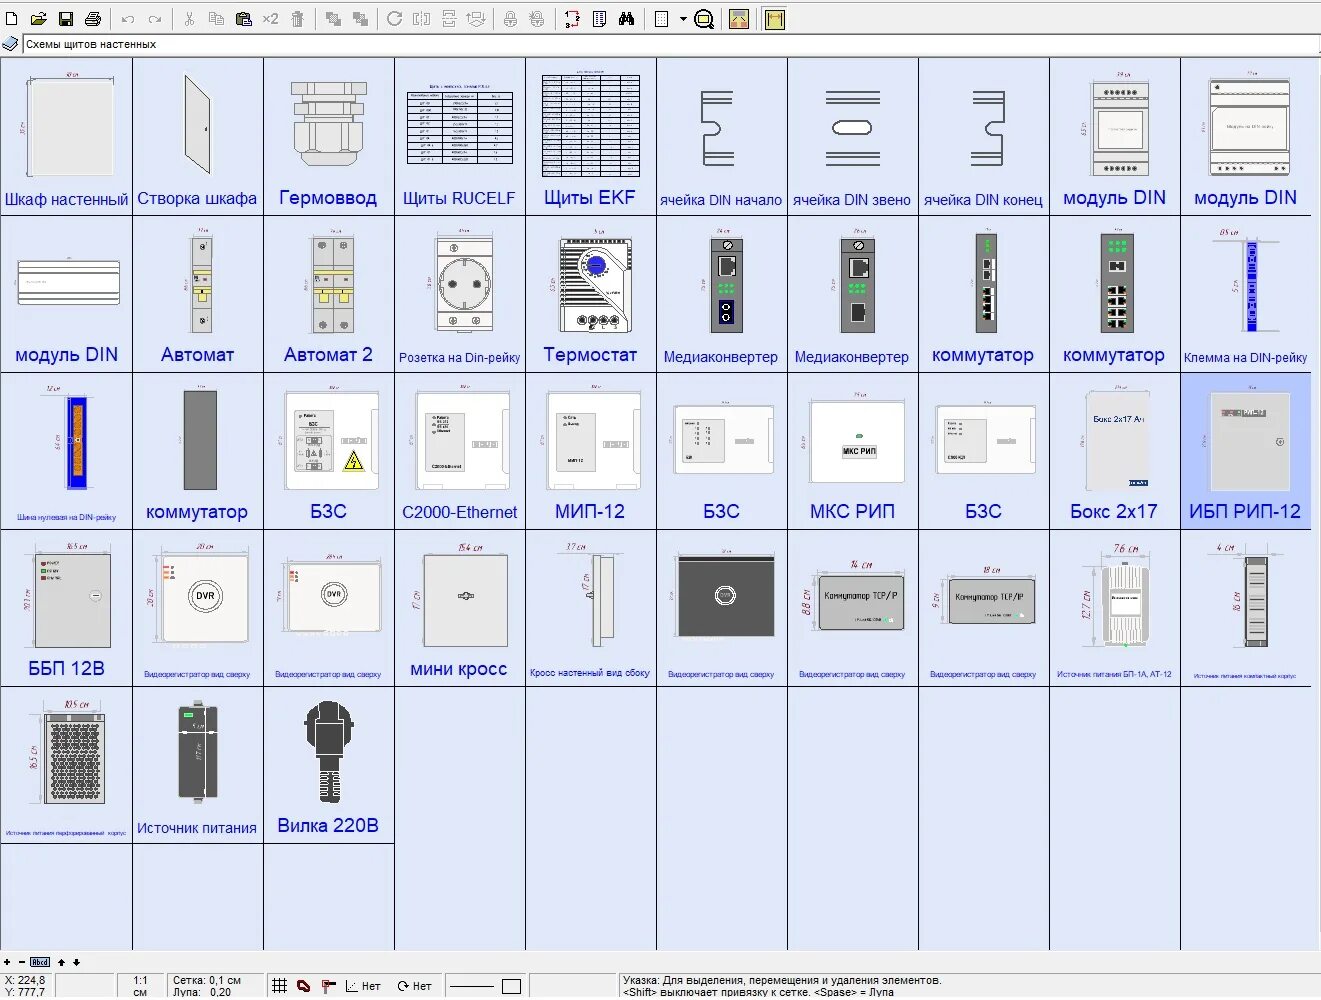Open the component list icon
Screen dimensions: 1321x1000
599,19
